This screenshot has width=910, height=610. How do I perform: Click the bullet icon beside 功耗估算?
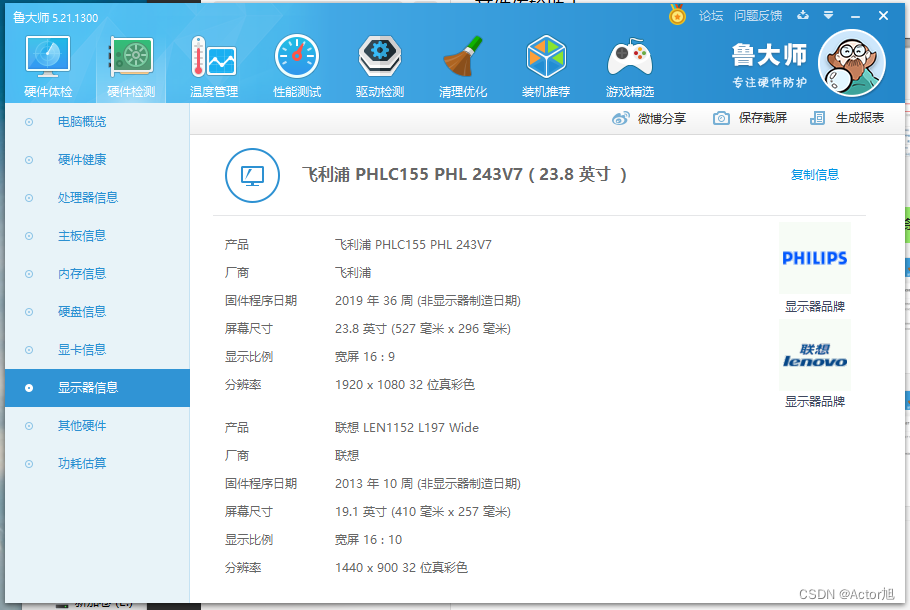click(29, 464)
